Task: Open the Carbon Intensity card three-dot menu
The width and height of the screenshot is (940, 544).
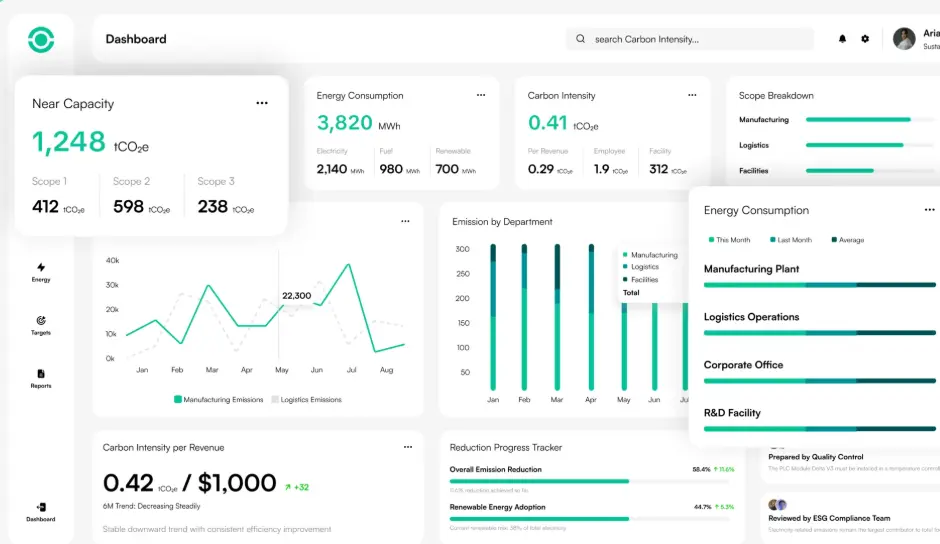Action: click(x=692, y=95)
